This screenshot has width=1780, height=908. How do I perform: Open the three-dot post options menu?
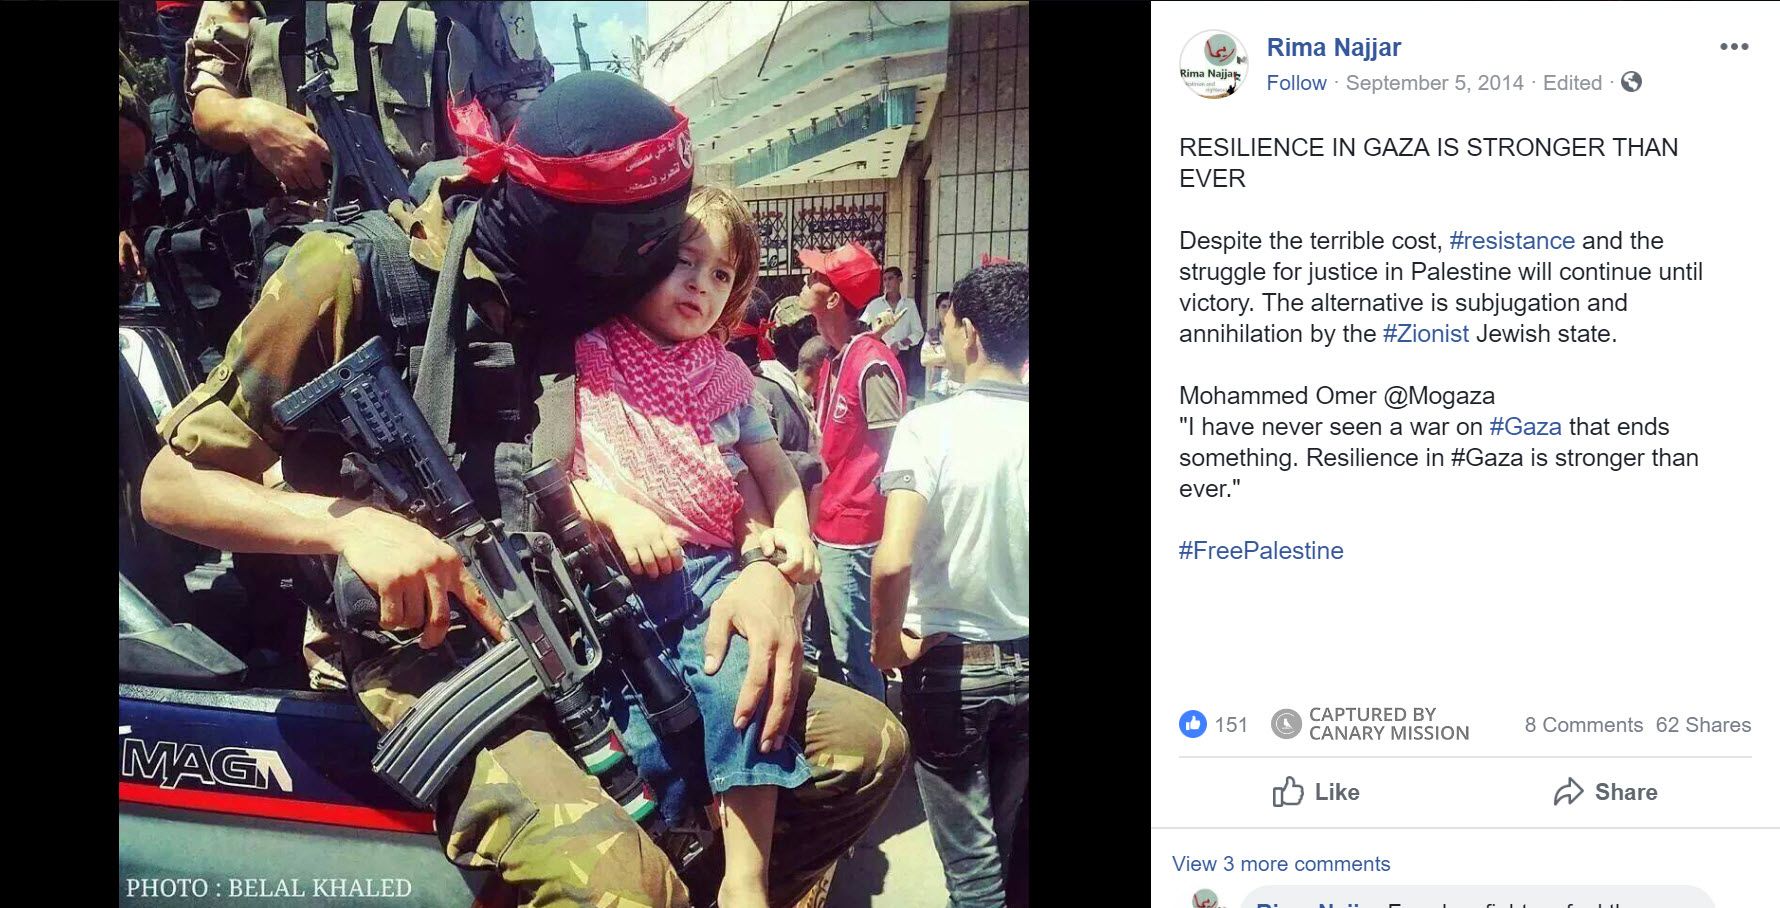coord(1734,47)
